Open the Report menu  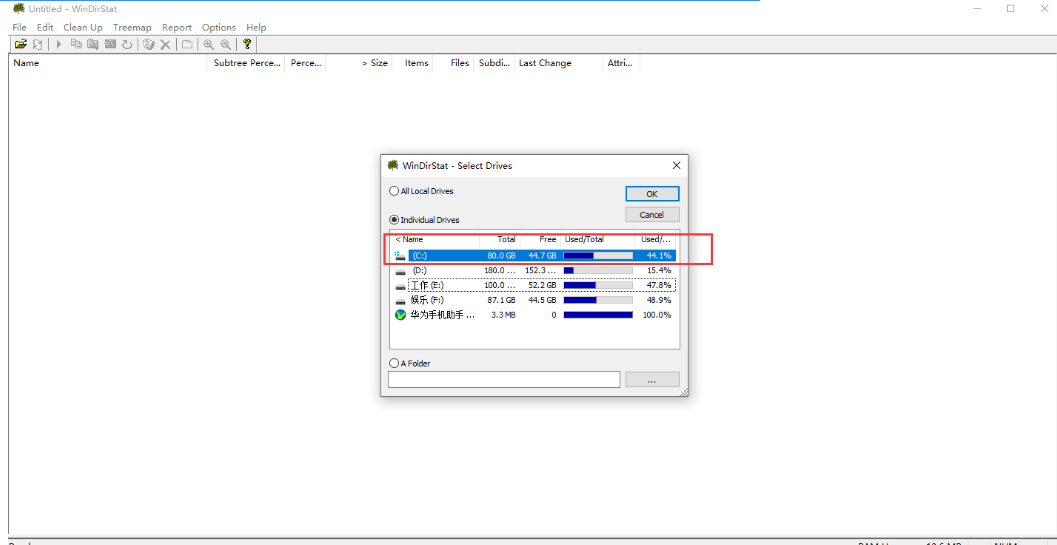click(177, 28)
